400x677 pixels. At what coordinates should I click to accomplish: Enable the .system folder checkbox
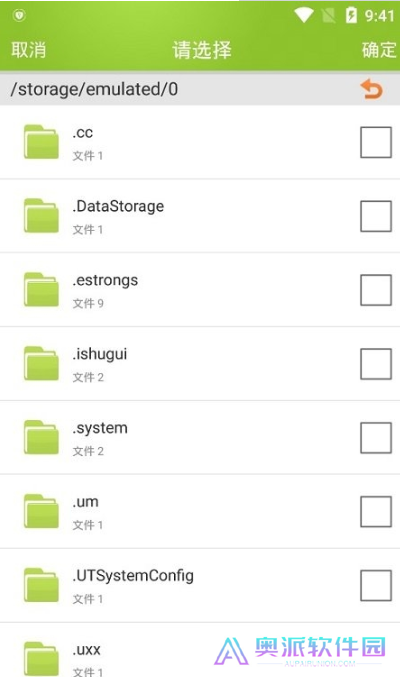pos(376,438)
